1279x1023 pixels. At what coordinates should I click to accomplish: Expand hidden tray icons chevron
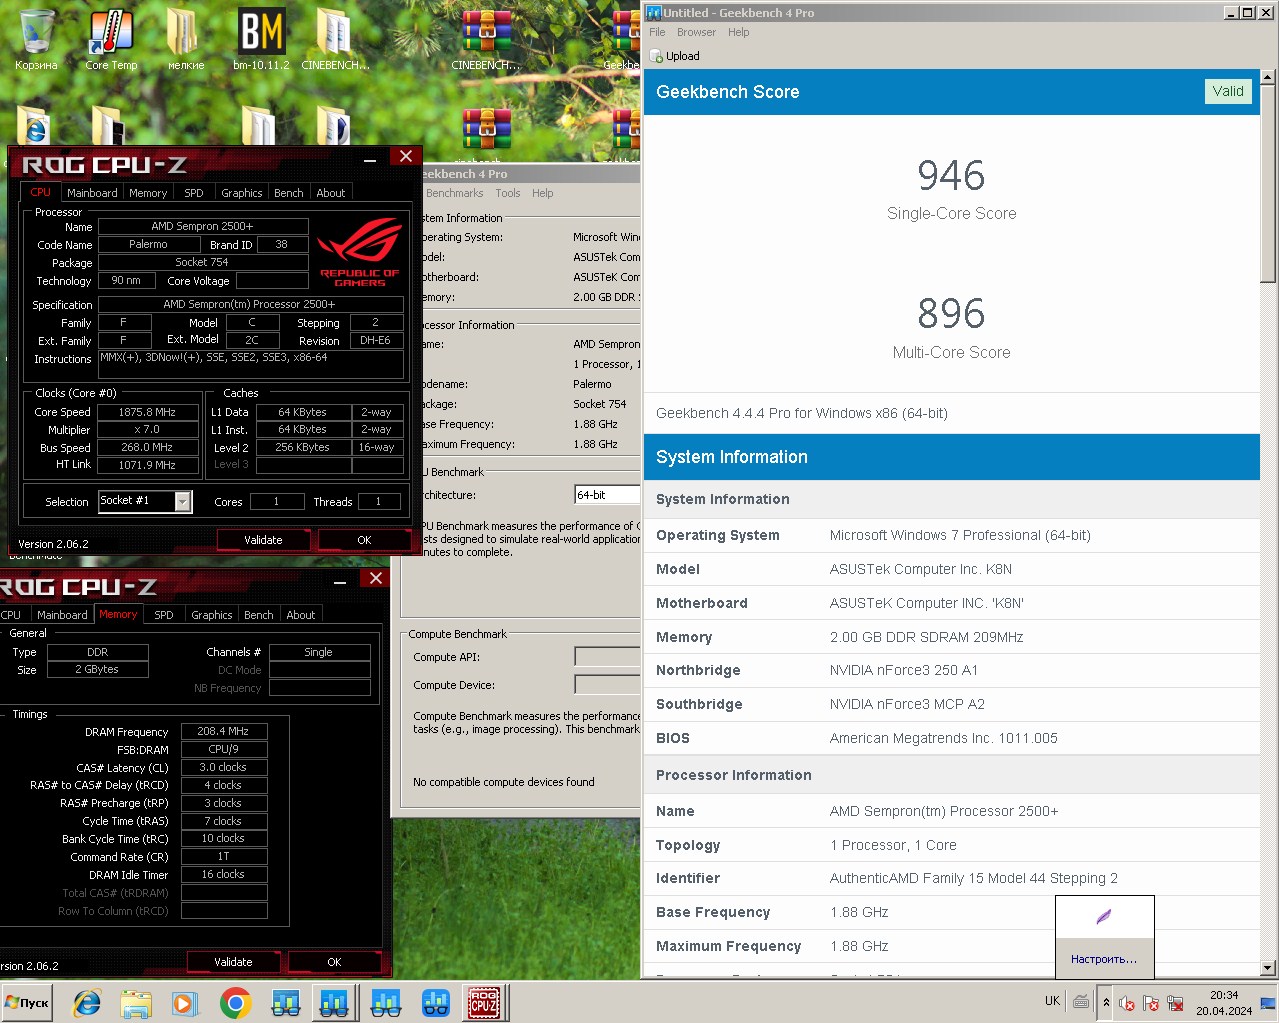(1106, 1002)
